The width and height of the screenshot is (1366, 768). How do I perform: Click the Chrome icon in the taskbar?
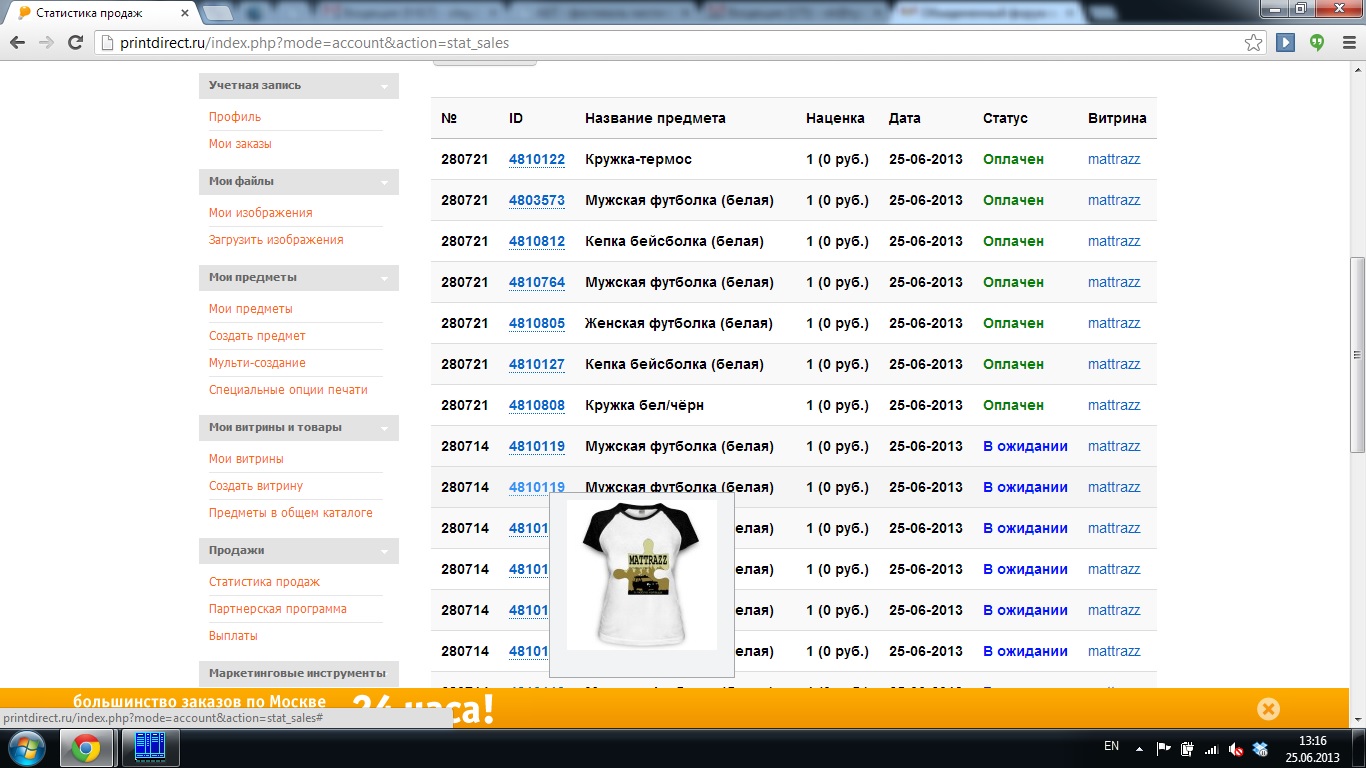click(x=85, y=748)
